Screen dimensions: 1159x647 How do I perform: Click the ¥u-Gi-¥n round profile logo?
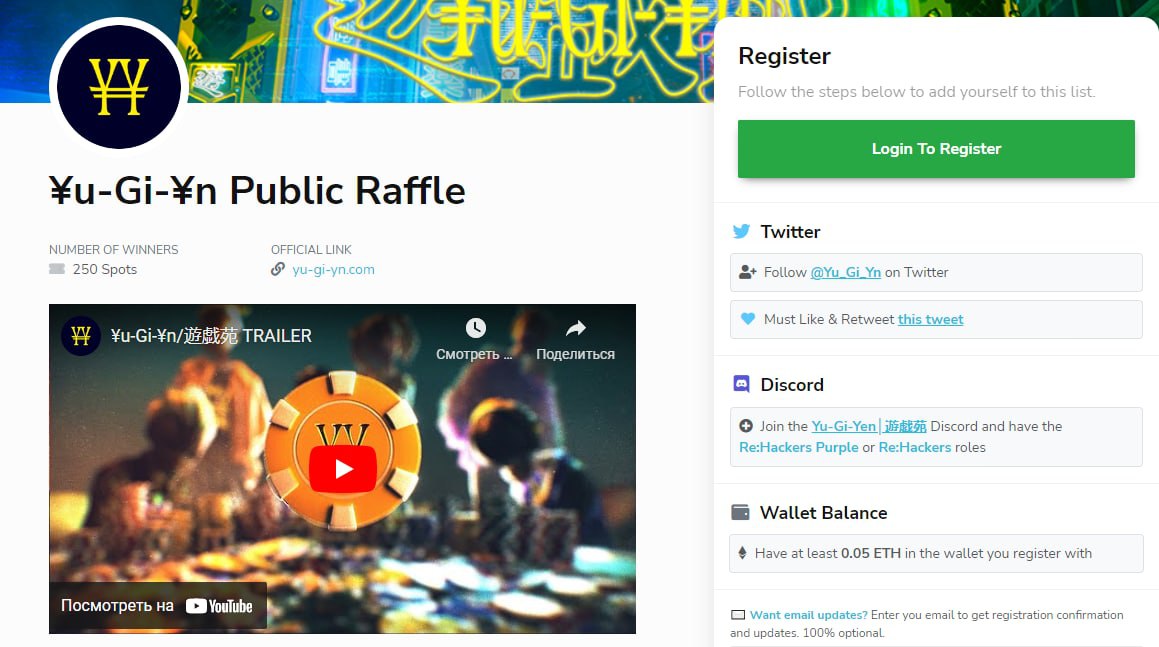(x=118, y=87)
